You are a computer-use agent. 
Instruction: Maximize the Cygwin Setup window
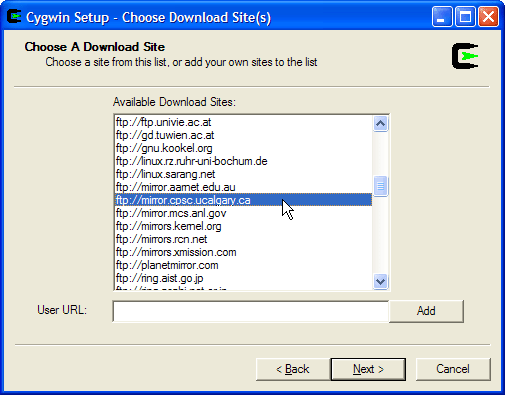pyautogui.click(x=465, y=16)
